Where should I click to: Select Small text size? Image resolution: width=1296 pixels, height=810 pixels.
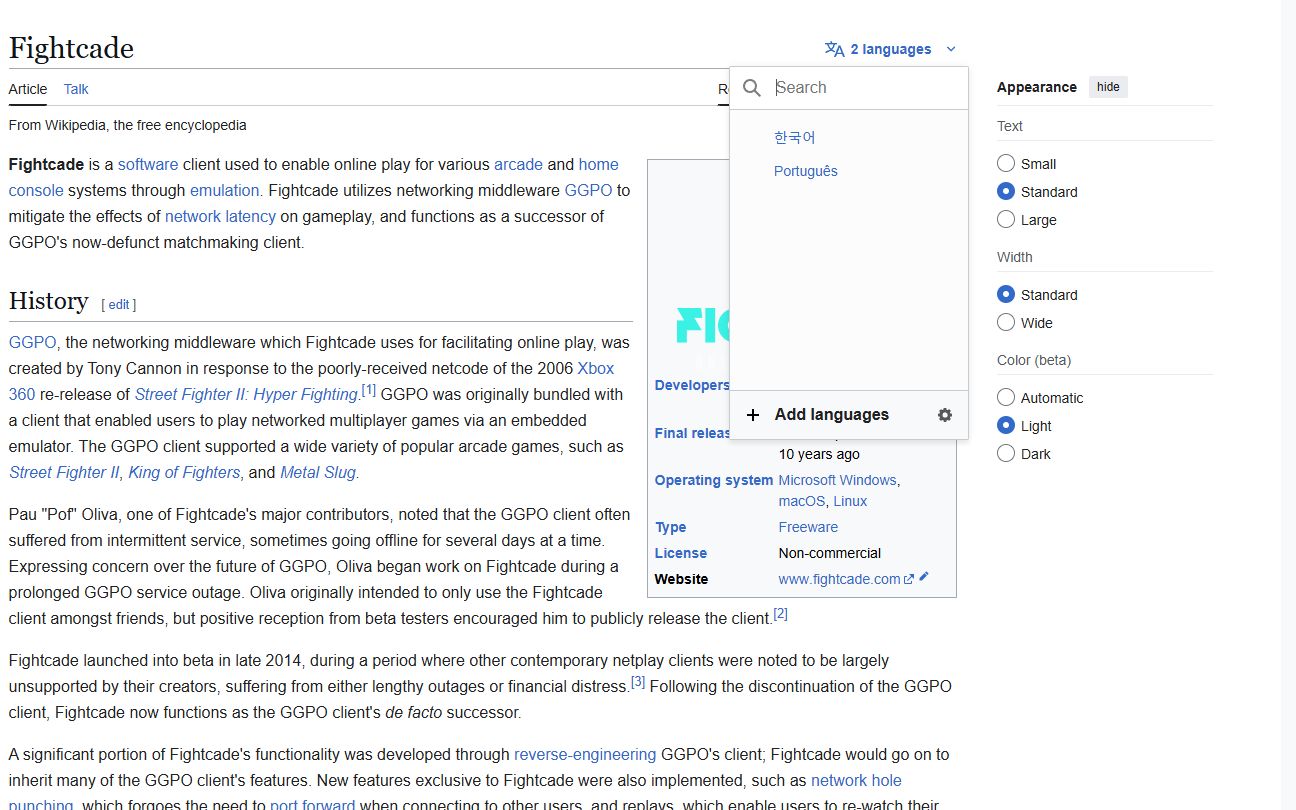pos(1006,163)
